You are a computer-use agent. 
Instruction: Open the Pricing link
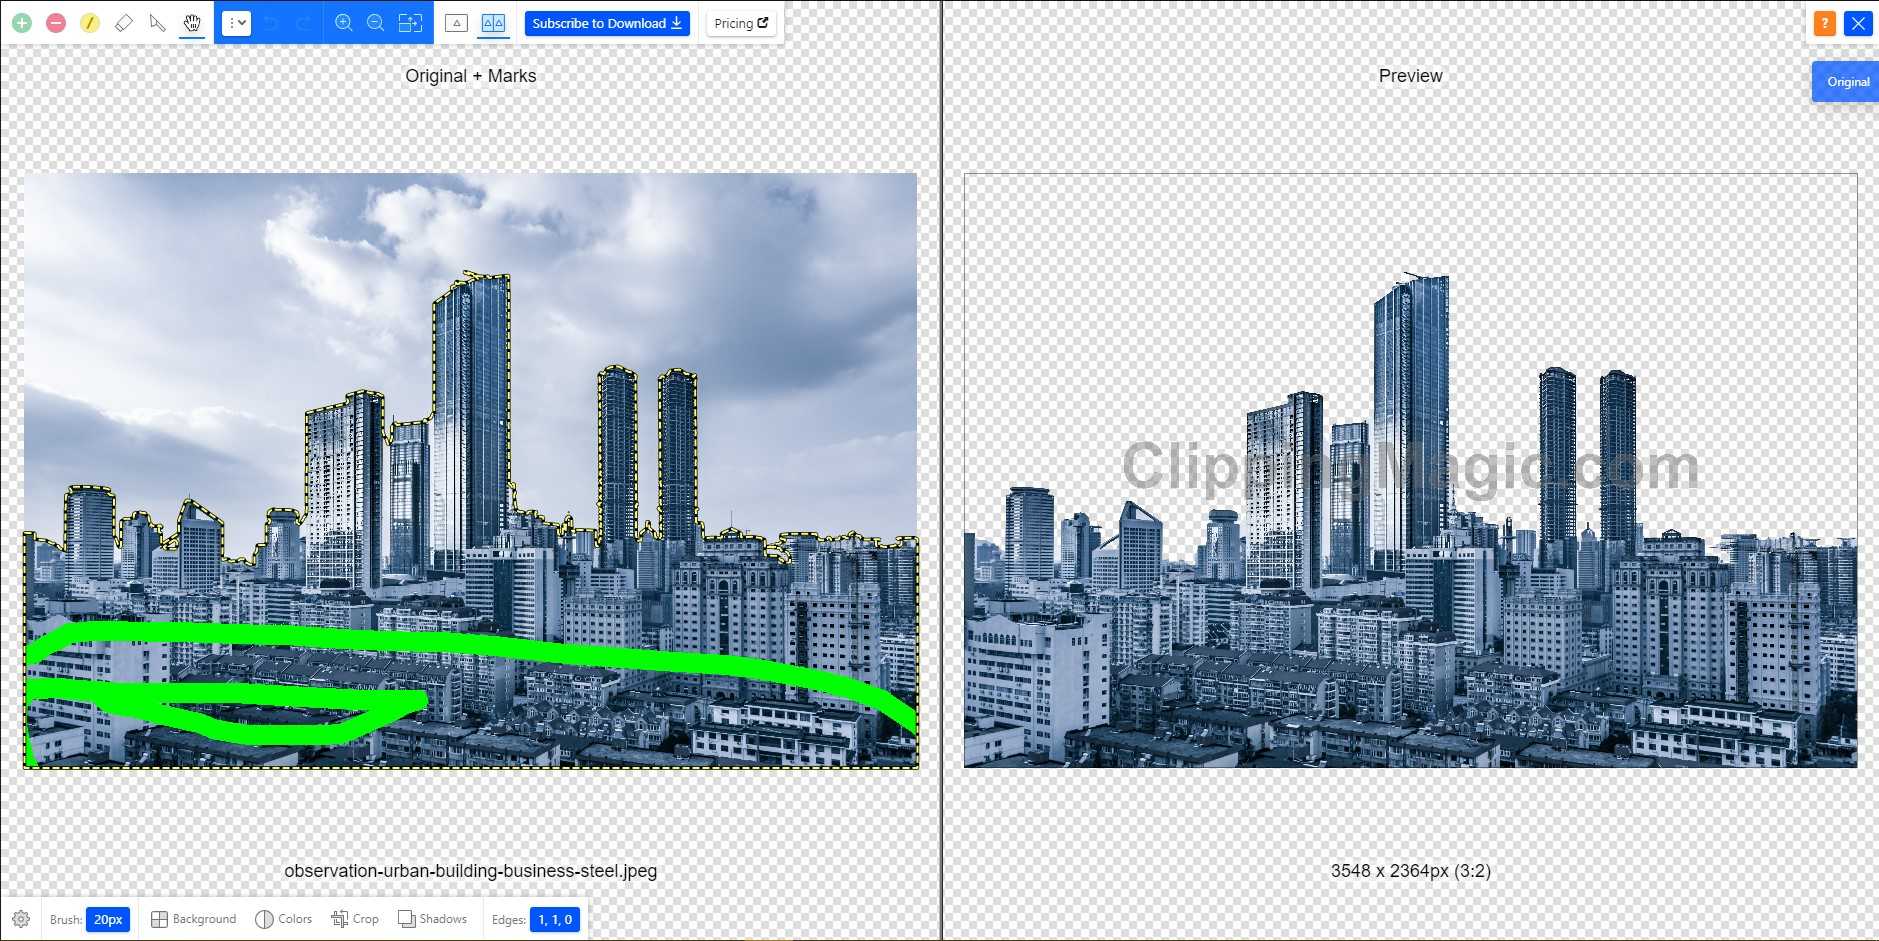point(741,23)
